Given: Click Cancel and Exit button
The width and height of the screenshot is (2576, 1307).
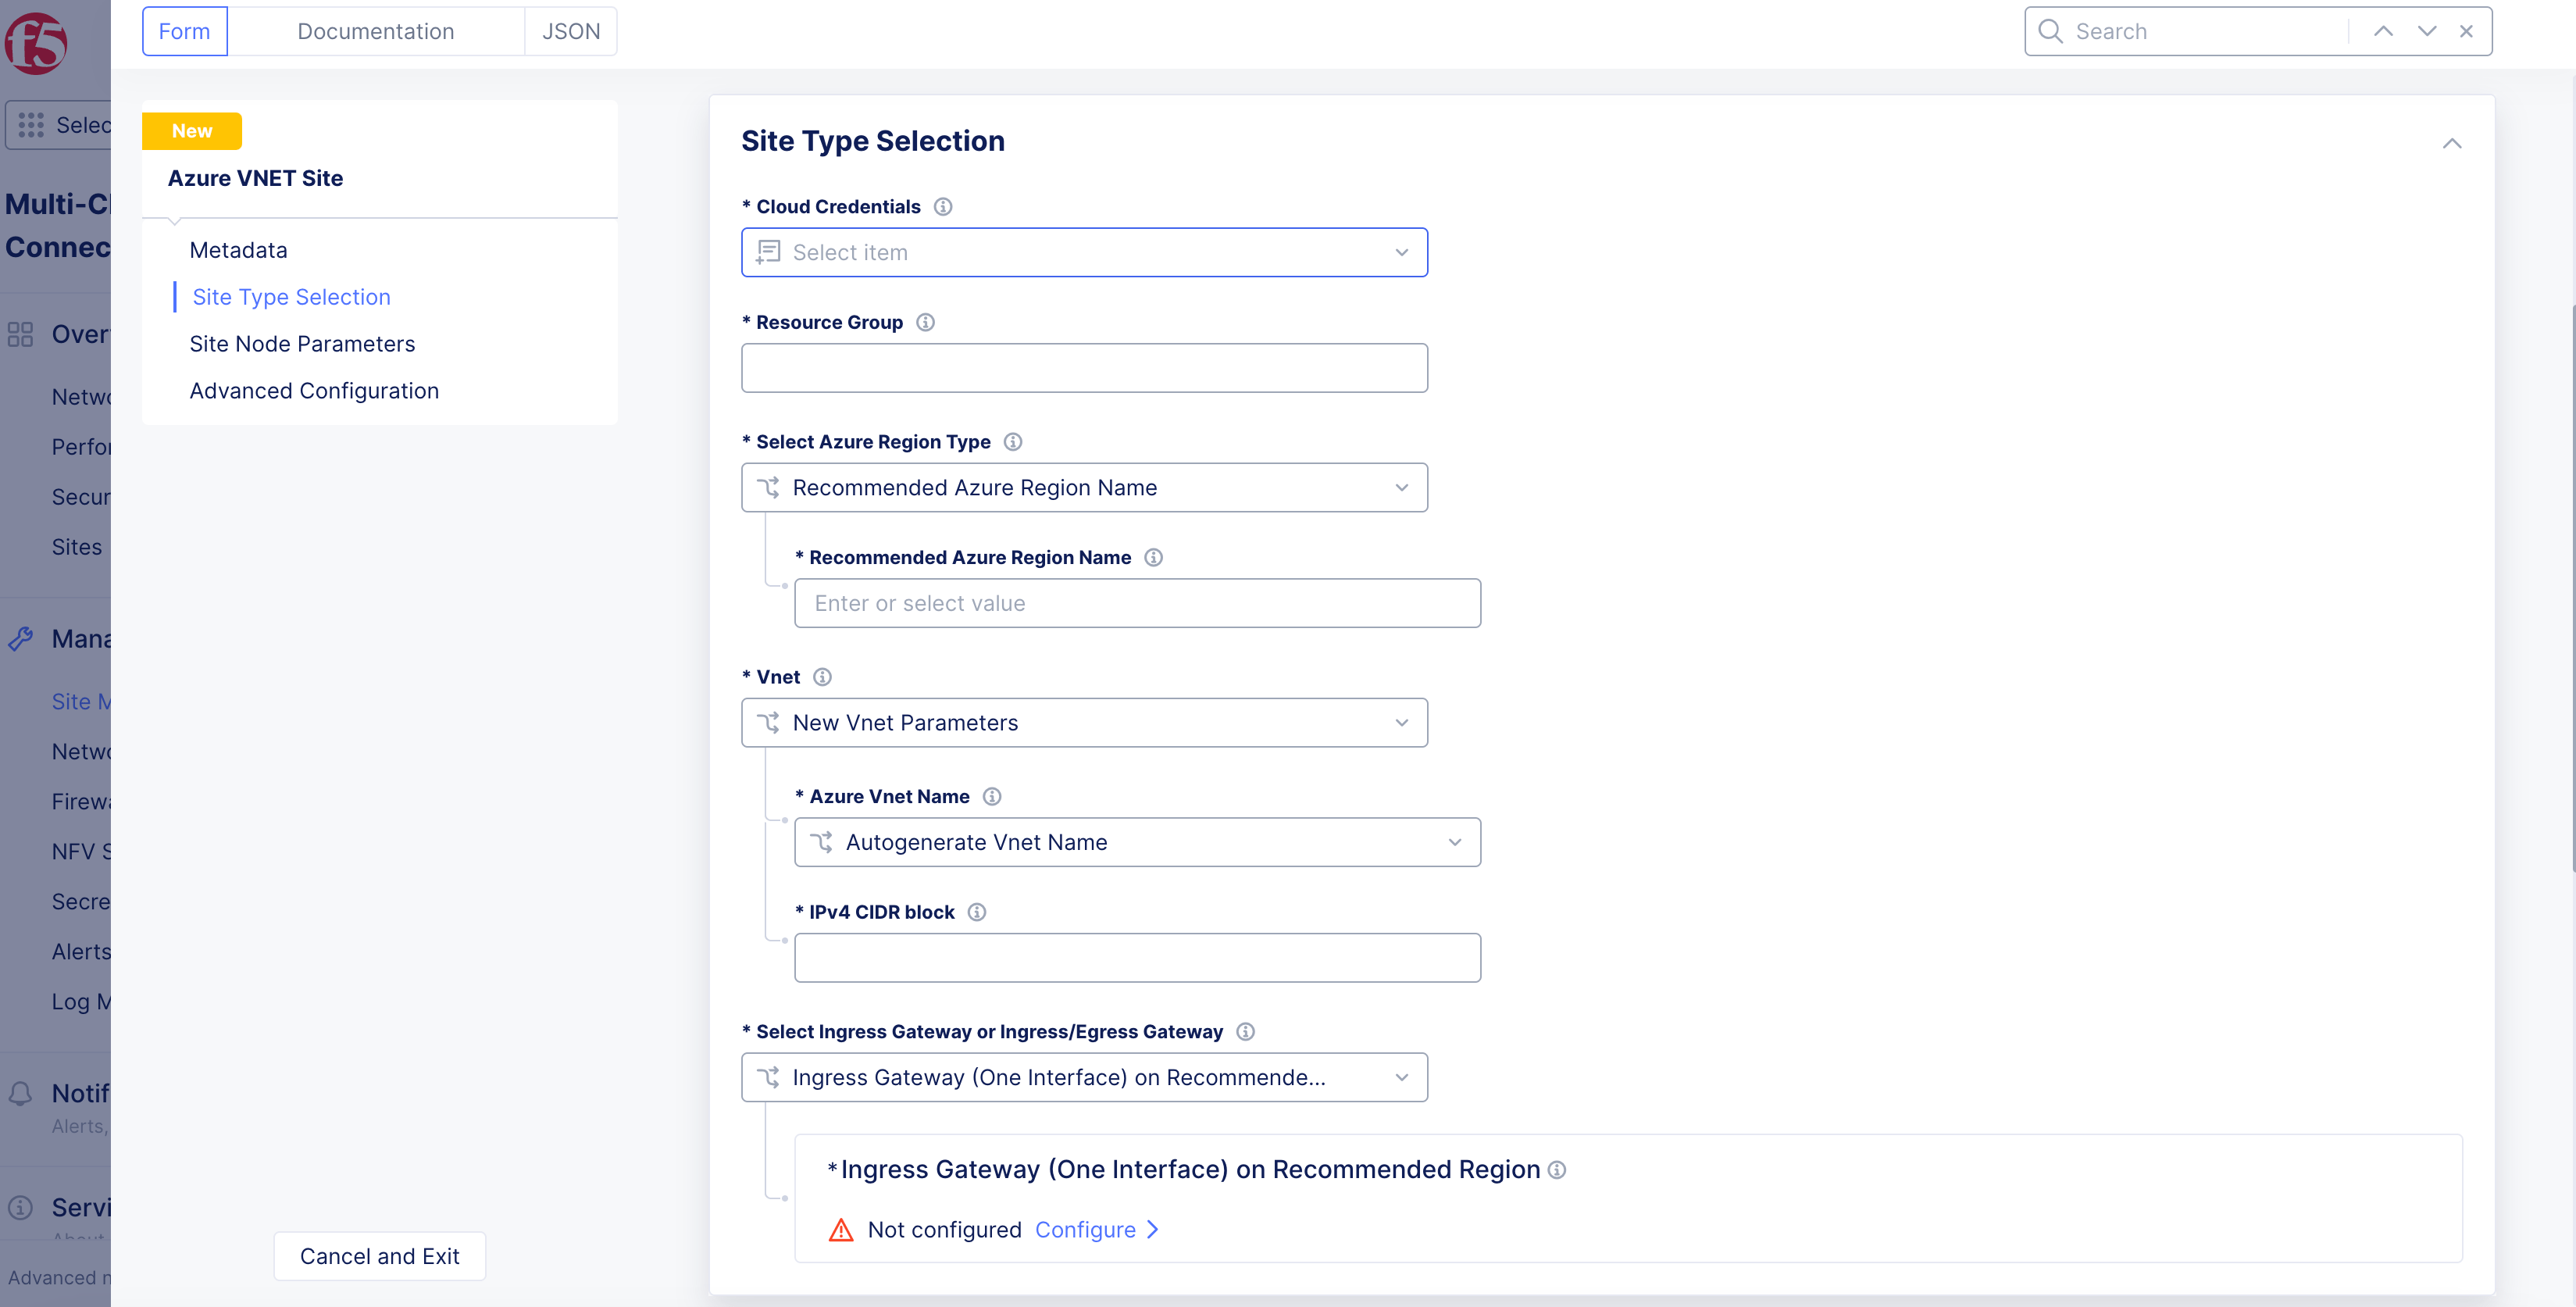Looking at the screenshot, I should (x=379, y=1255).
